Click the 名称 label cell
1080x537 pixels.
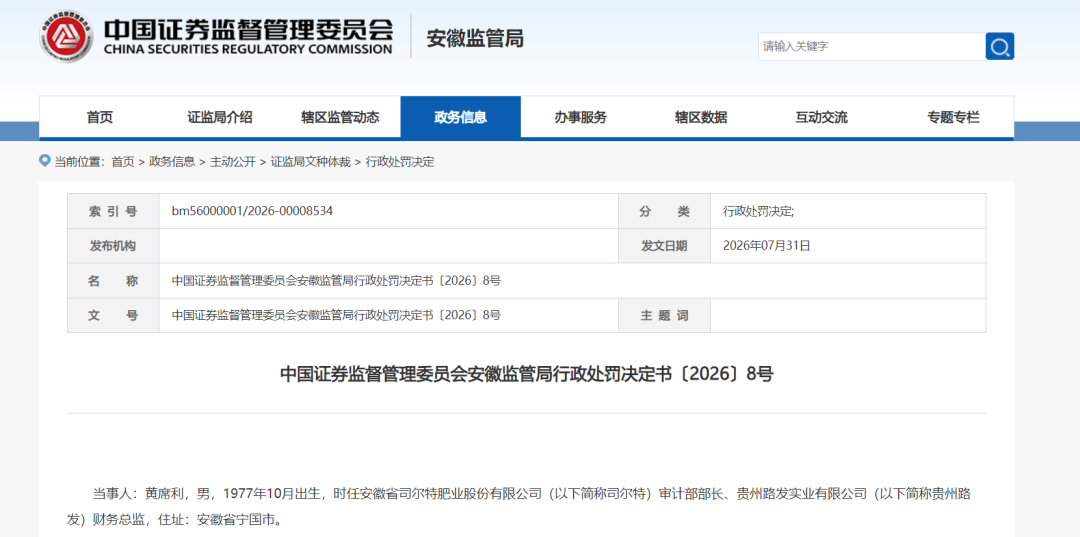pos(113,281)
